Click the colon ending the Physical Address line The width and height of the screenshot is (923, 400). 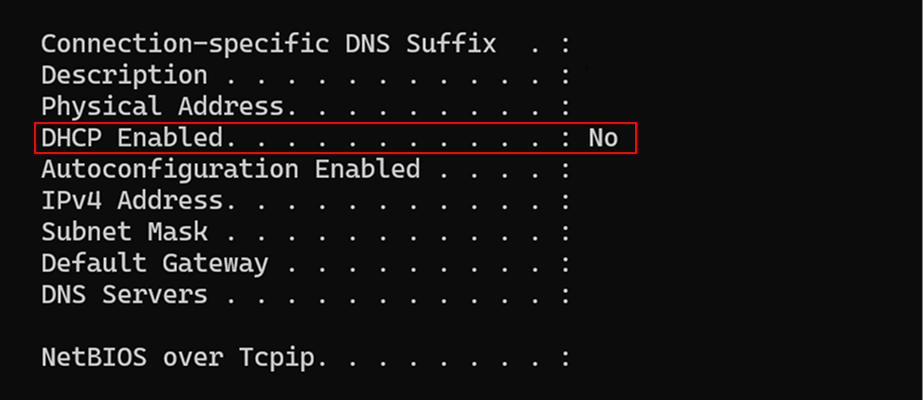(566, 108)
